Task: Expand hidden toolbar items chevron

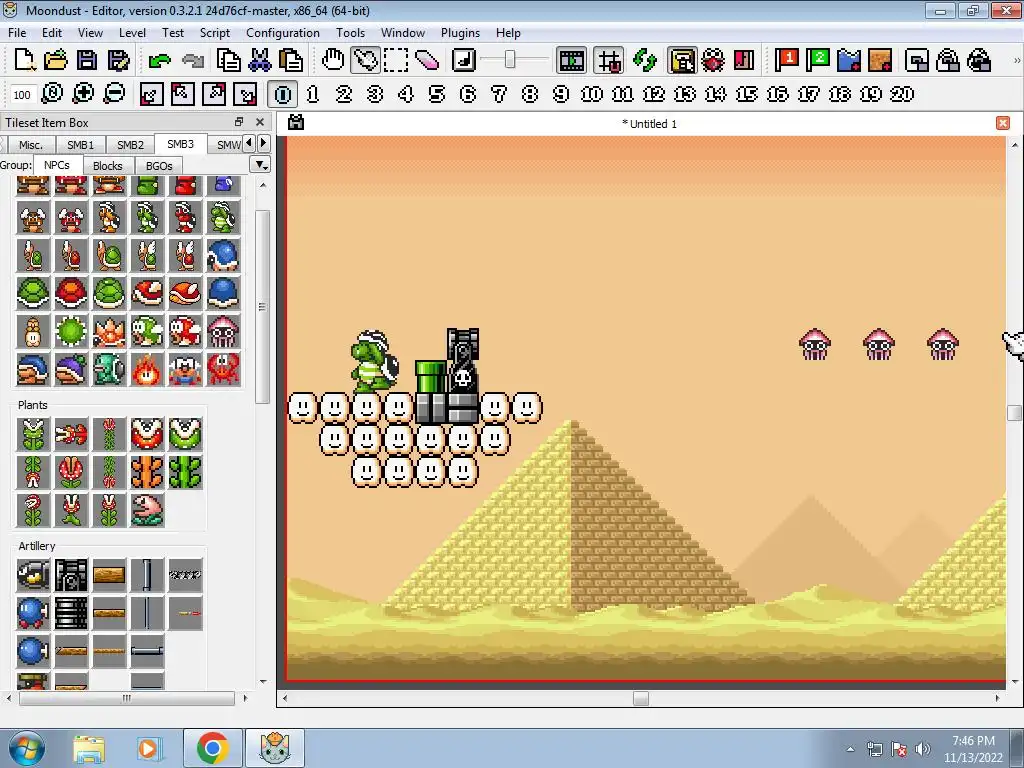Action: click(1016, 61)
